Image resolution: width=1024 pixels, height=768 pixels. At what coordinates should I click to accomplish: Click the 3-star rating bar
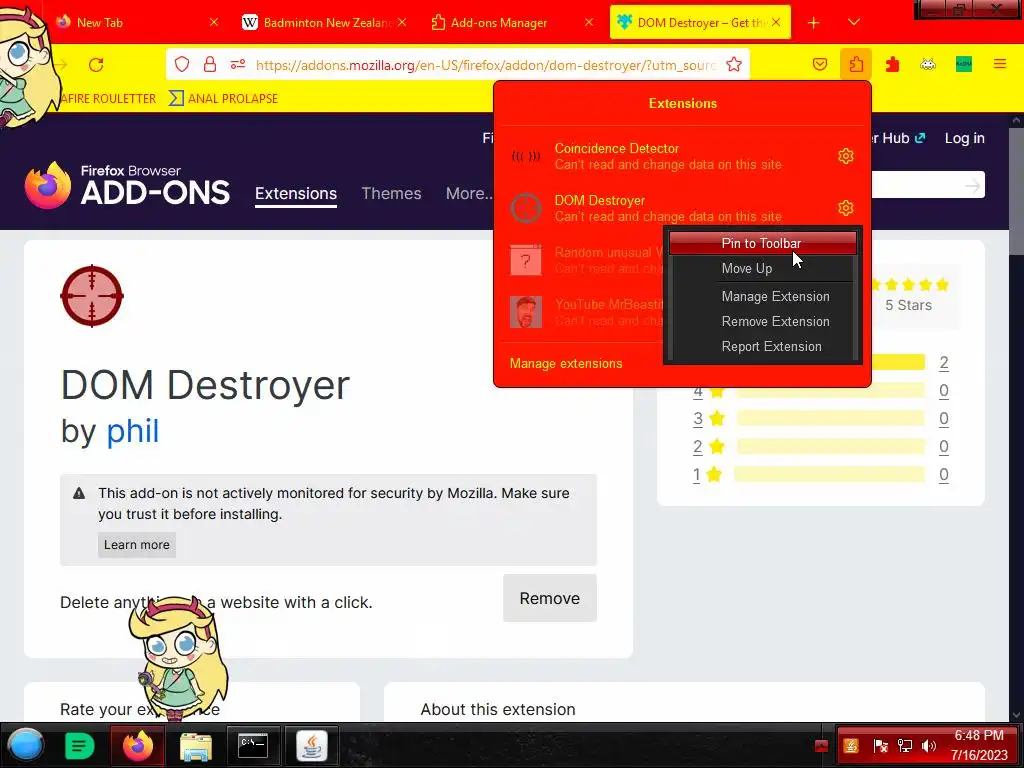click(x=831, y=418)
